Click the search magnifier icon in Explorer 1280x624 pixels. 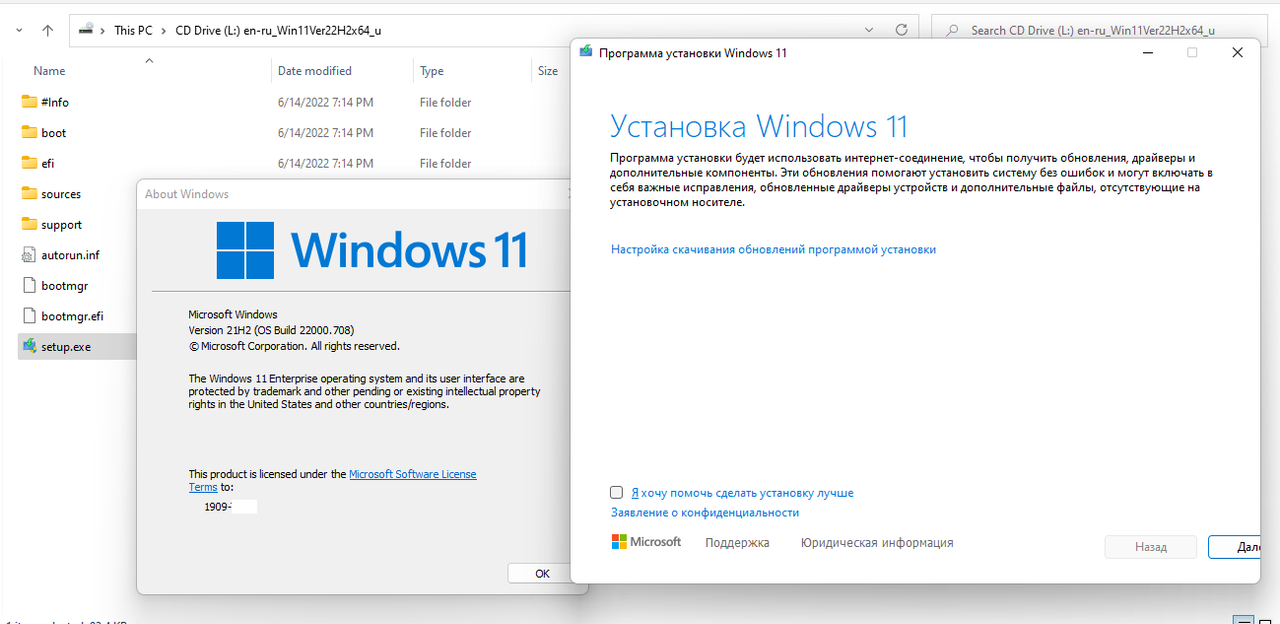pos(952,30)
